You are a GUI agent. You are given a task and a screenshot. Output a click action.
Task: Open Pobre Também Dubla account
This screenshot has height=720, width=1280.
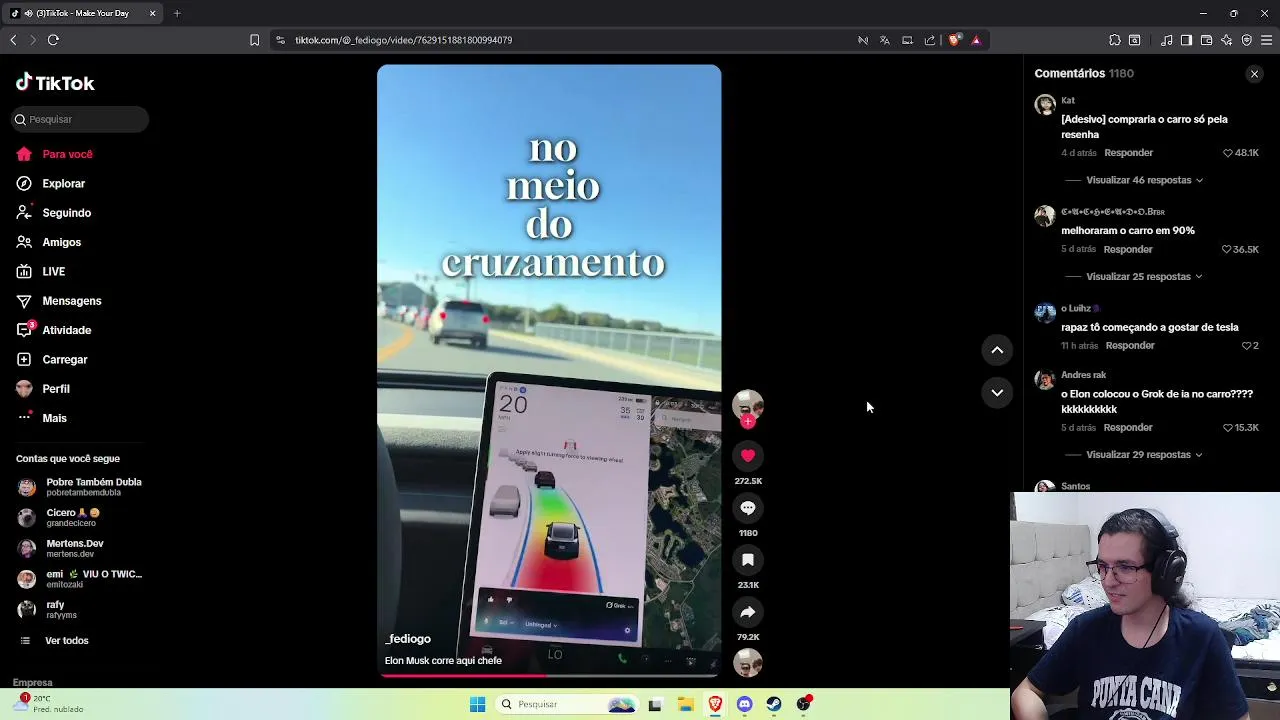(80, 487)
